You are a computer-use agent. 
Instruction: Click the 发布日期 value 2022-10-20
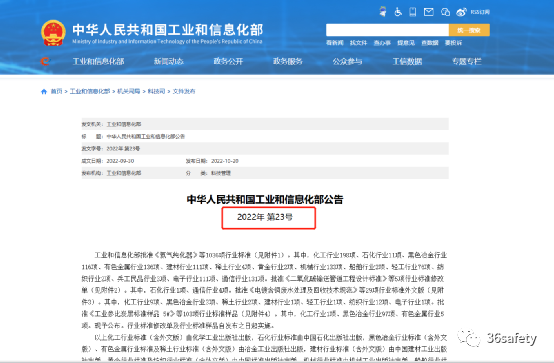click(225, 161)
